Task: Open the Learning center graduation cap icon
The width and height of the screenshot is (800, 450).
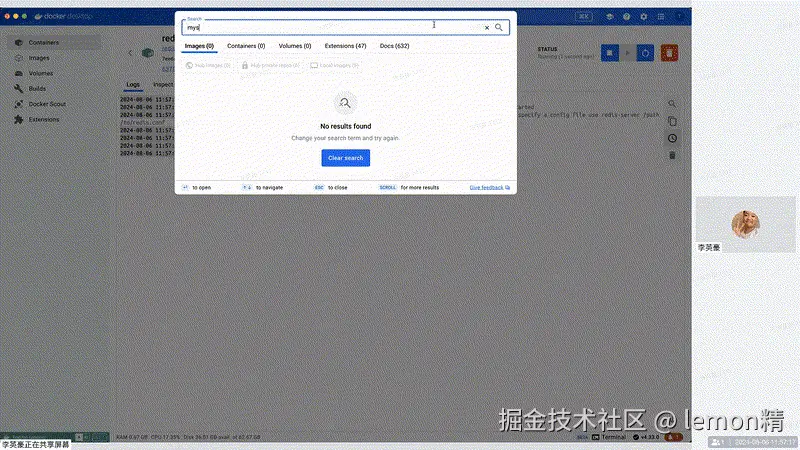Action: click(610, 16)
